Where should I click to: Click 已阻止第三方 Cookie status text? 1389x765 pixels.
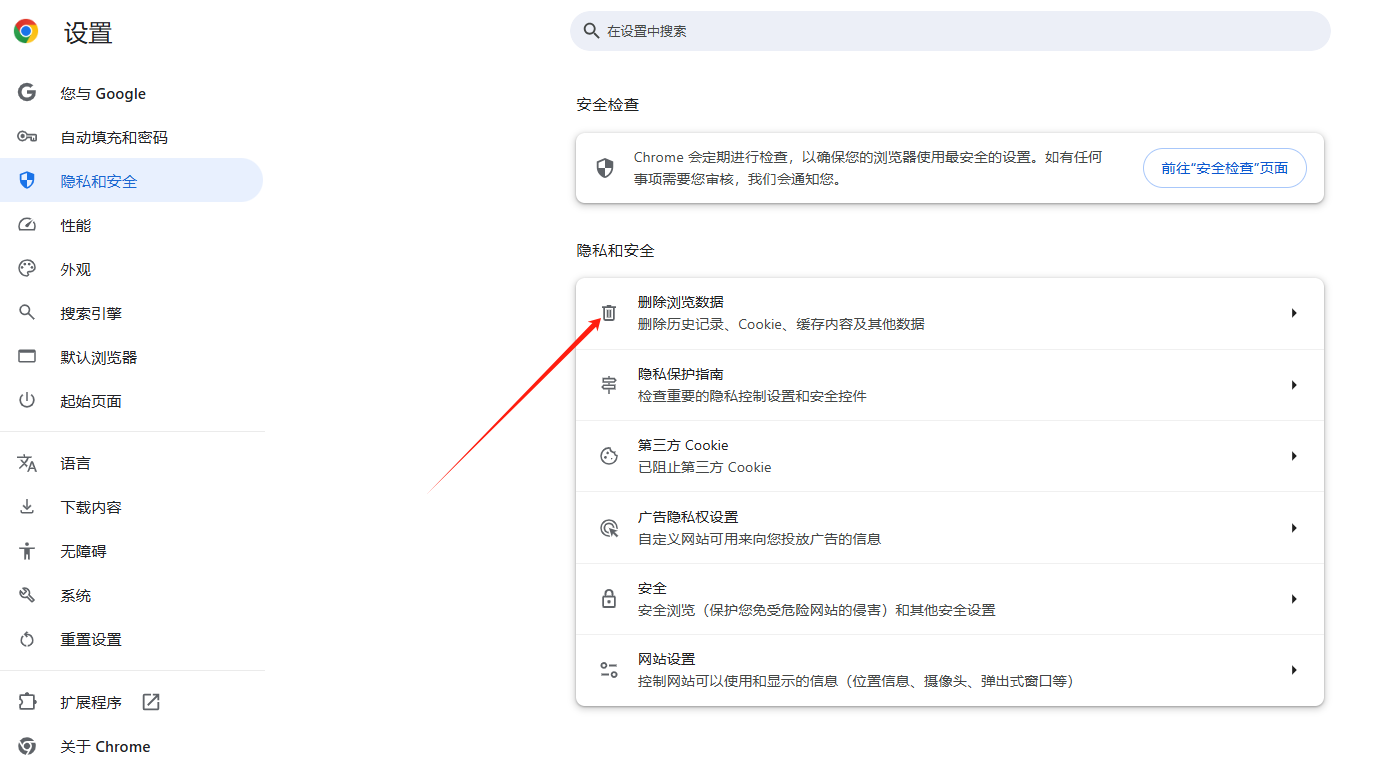coord(705,467)
